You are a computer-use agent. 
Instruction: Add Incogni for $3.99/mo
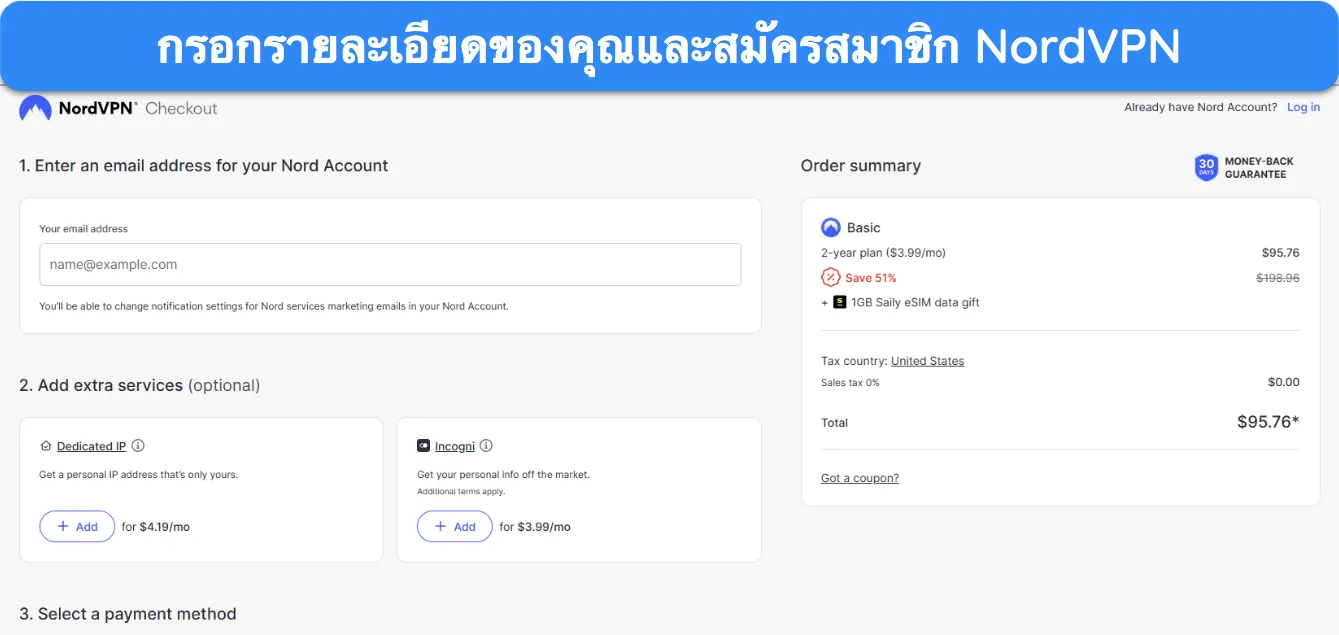pos(455,526)
